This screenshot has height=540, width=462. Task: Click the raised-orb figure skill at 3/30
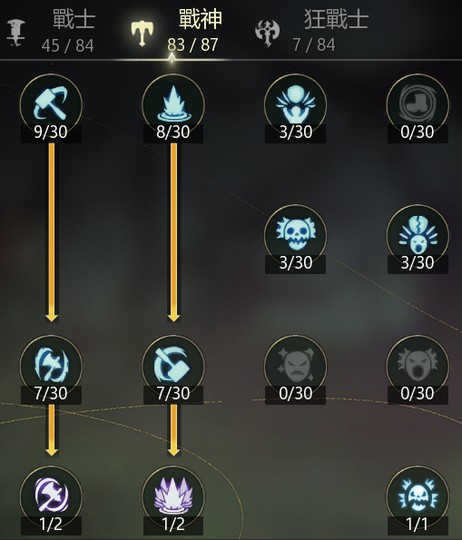[295, 105]
